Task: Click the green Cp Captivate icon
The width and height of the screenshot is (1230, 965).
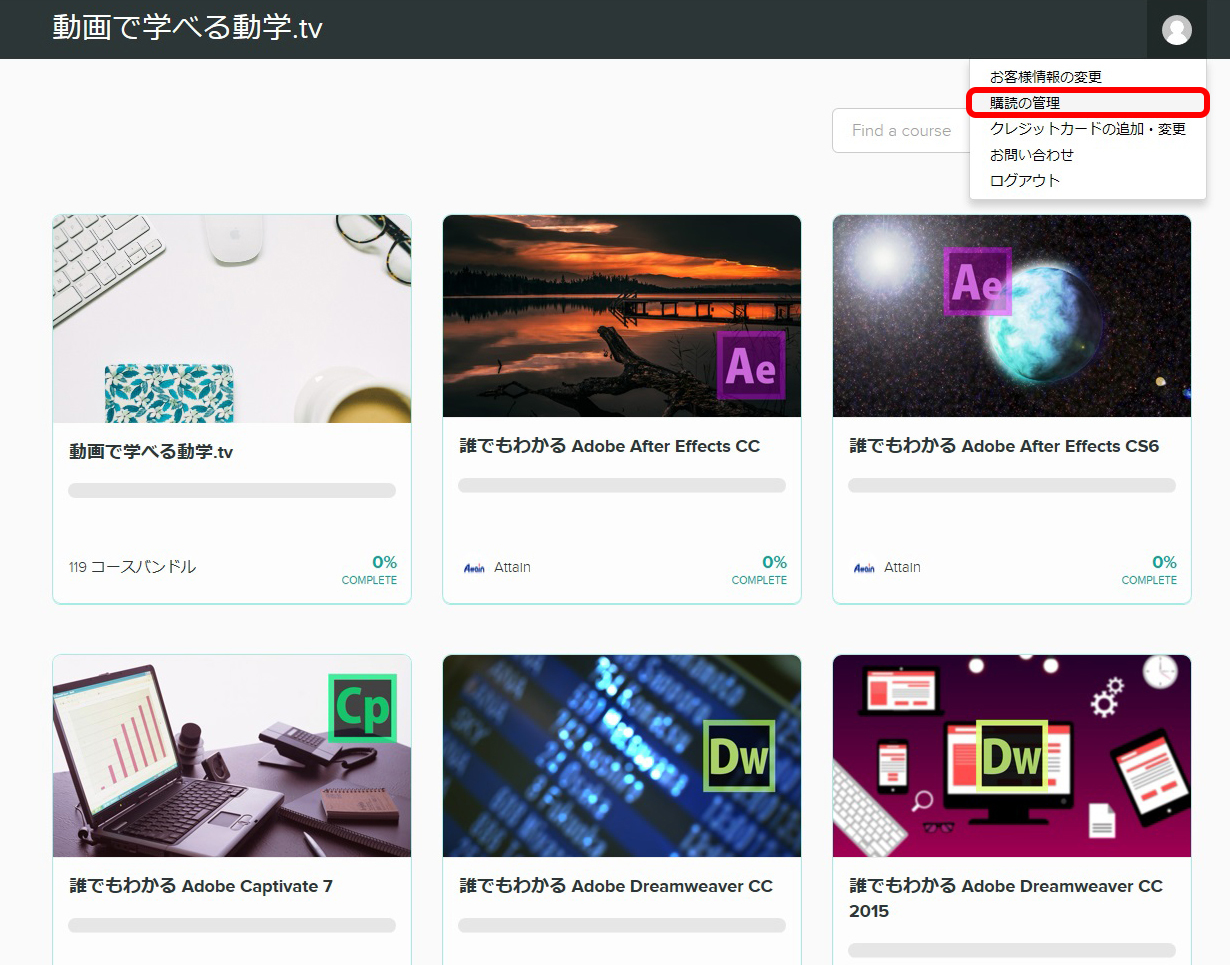Action: pyautogui.click(x=362, y=708)
